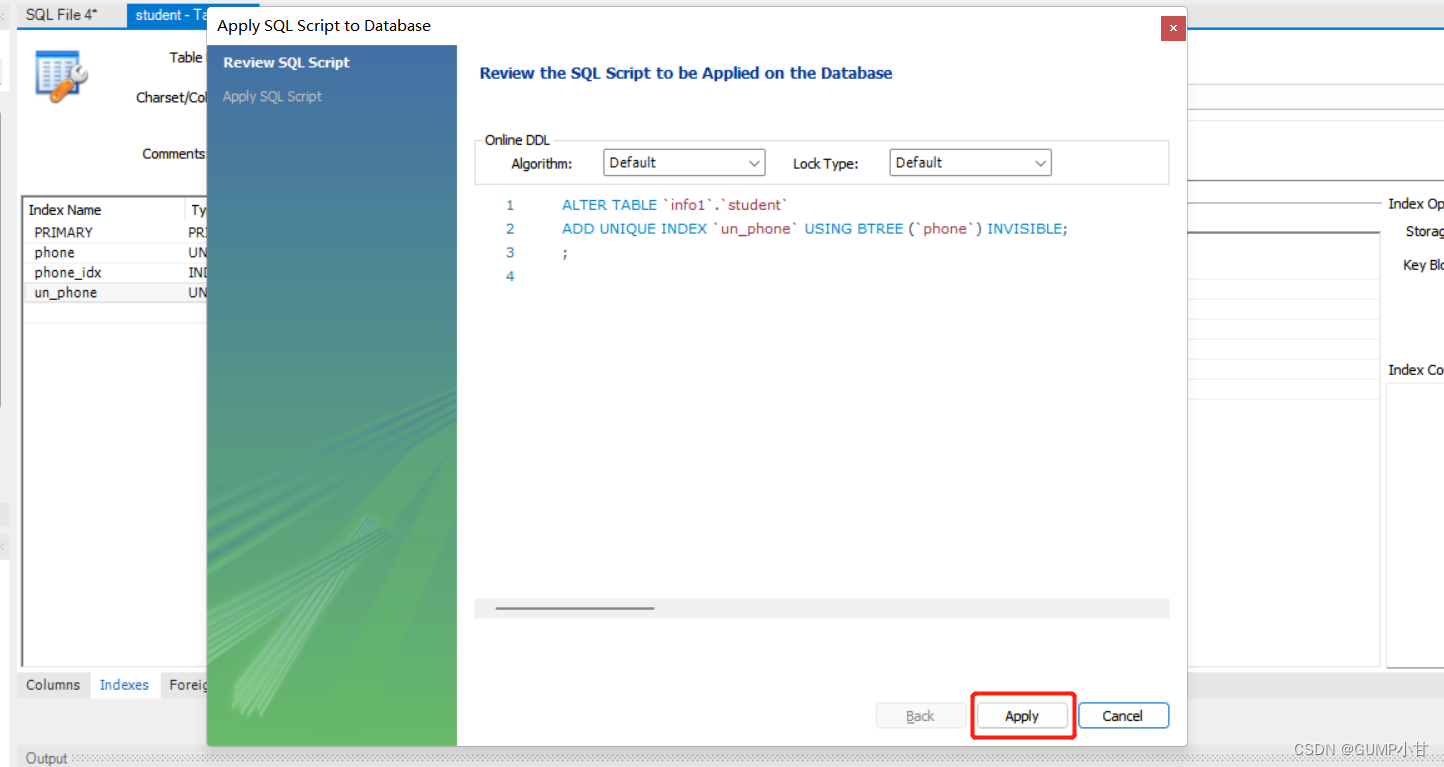Switch to the student table tab
Screen dimensions: 1444x767
(x=168, y=15)
